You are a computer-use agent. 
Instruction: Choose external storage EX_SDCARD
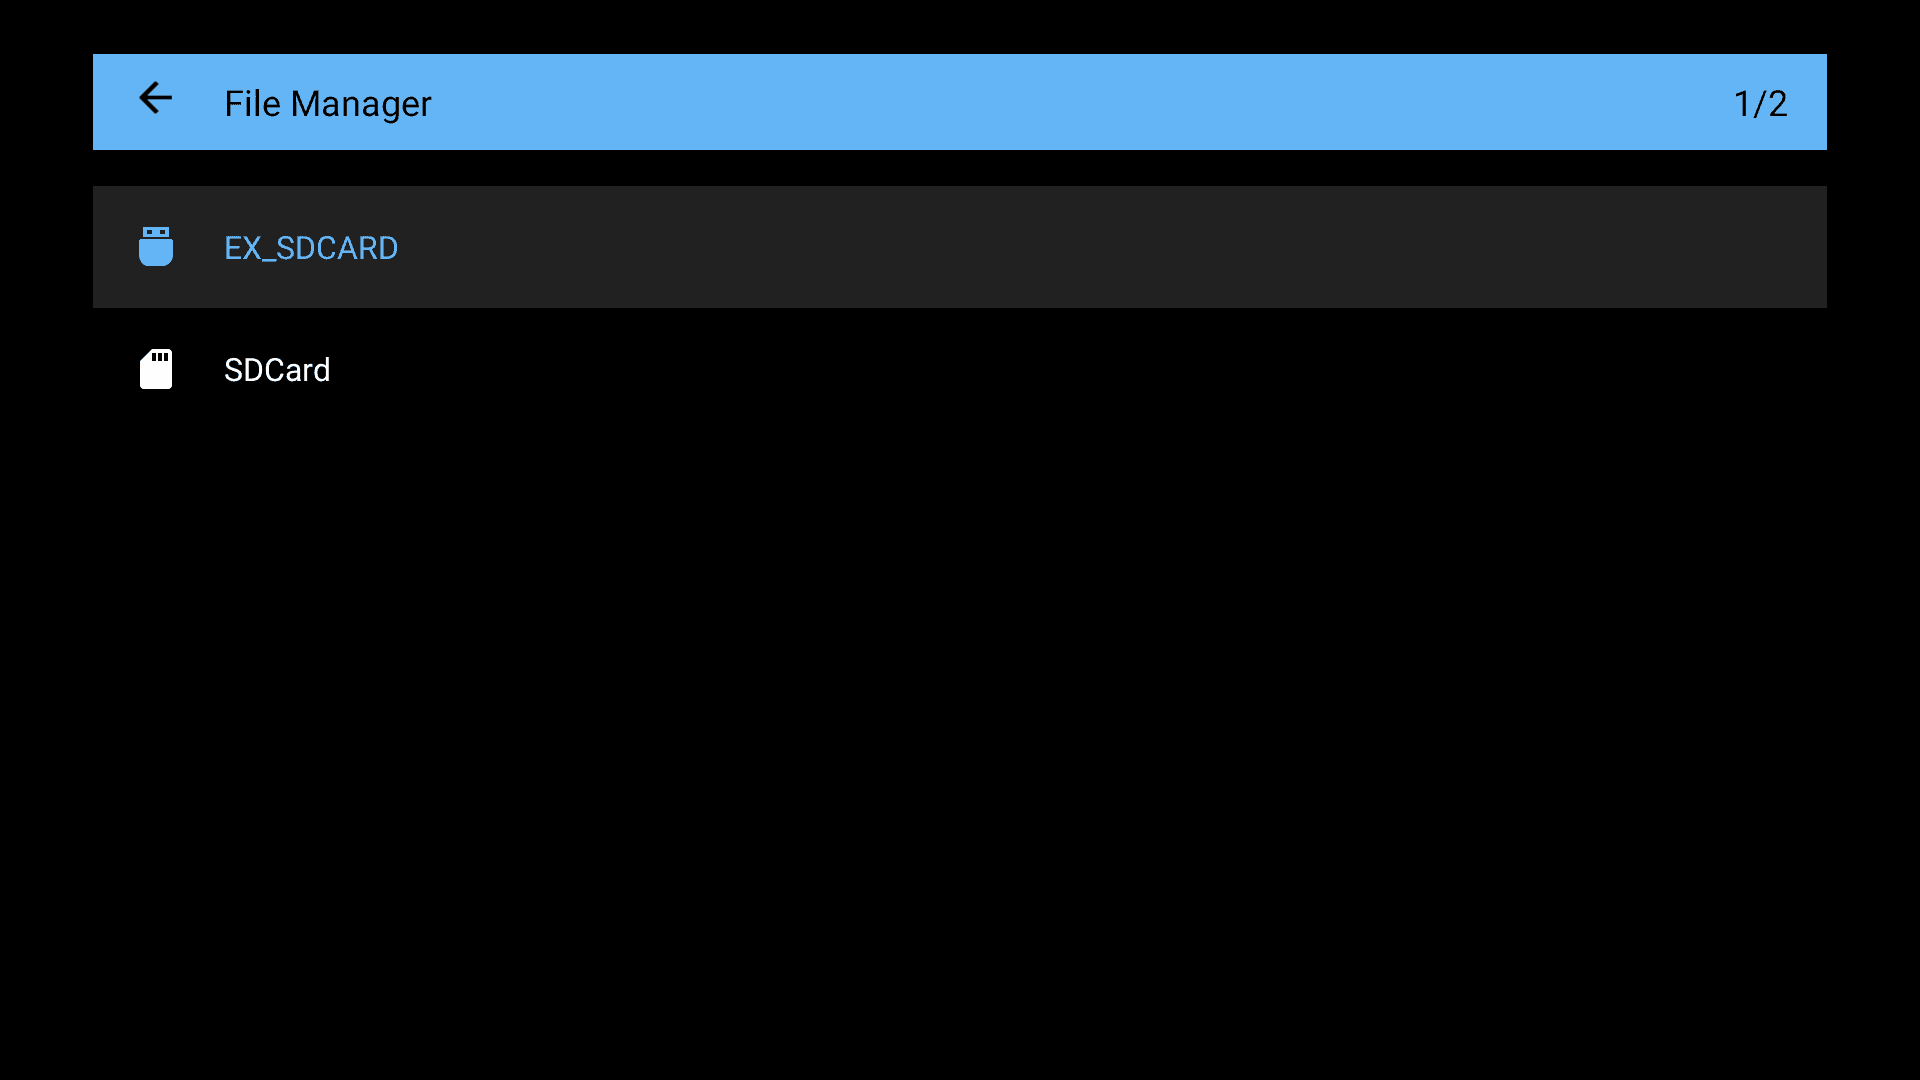coord(960,247)
